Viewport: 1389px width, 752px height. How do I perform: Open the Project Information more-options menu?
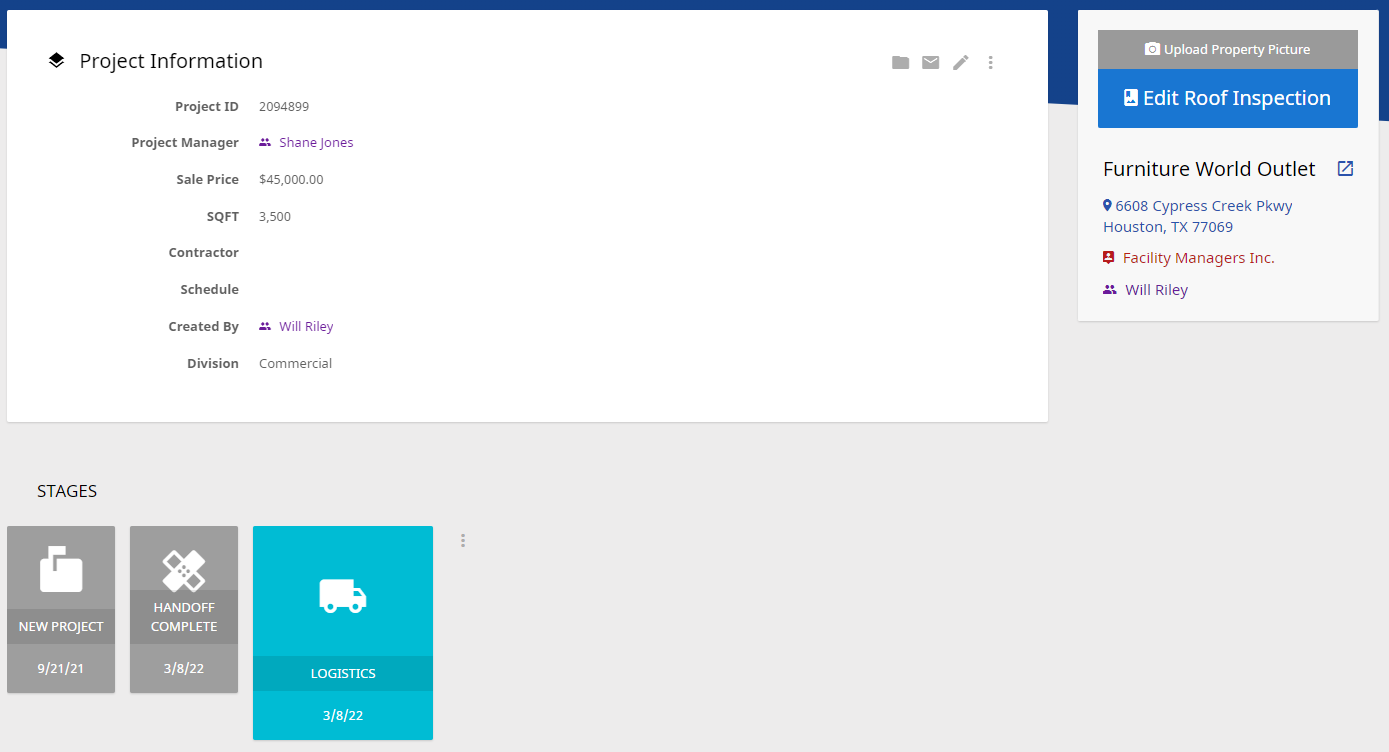[991, 62]
